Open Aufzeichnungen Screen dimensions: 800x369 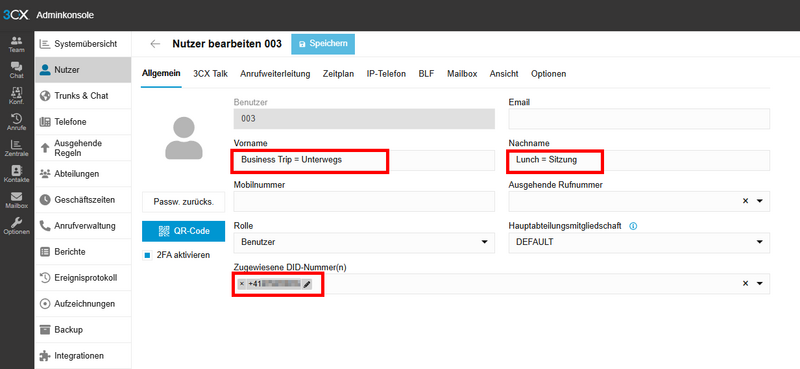pos(83,304)
